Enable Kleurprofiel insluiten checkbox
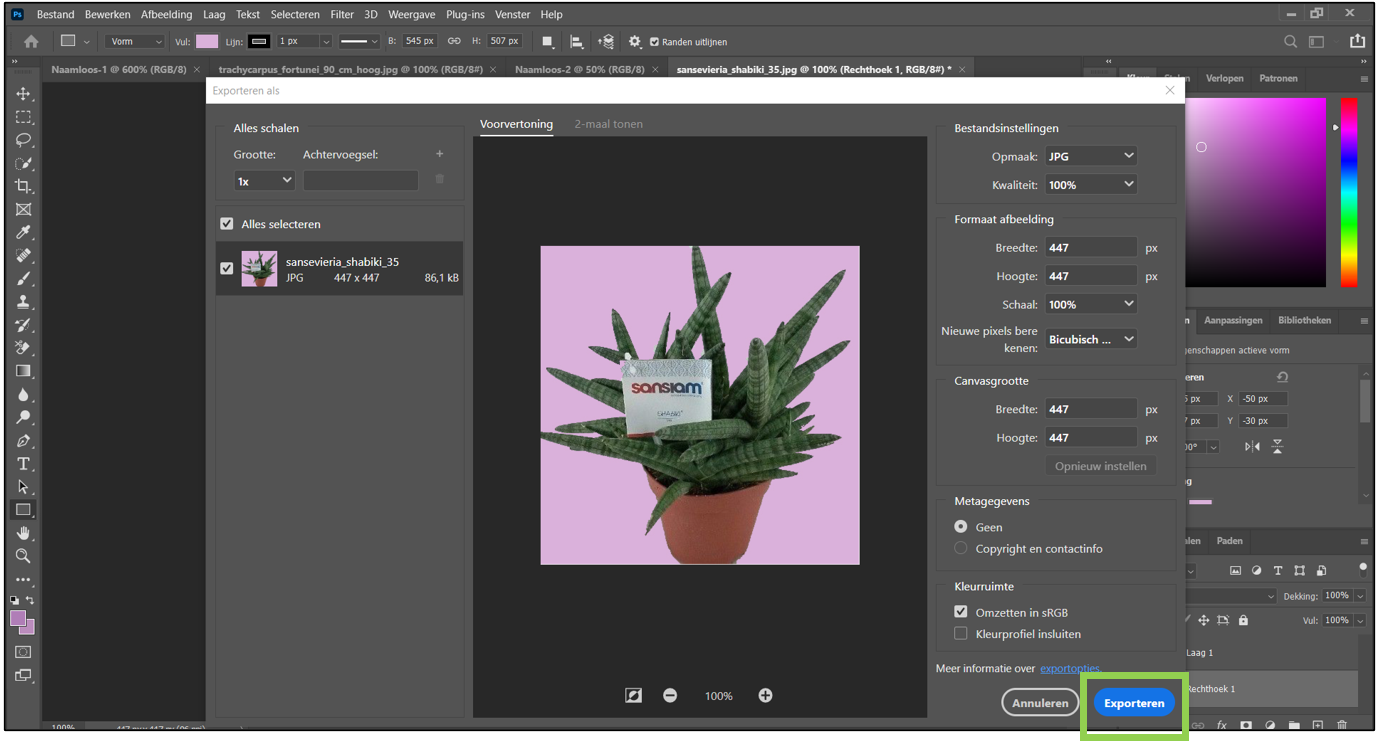This screenshot has height=742, width=1393. [x=961, y=634]
